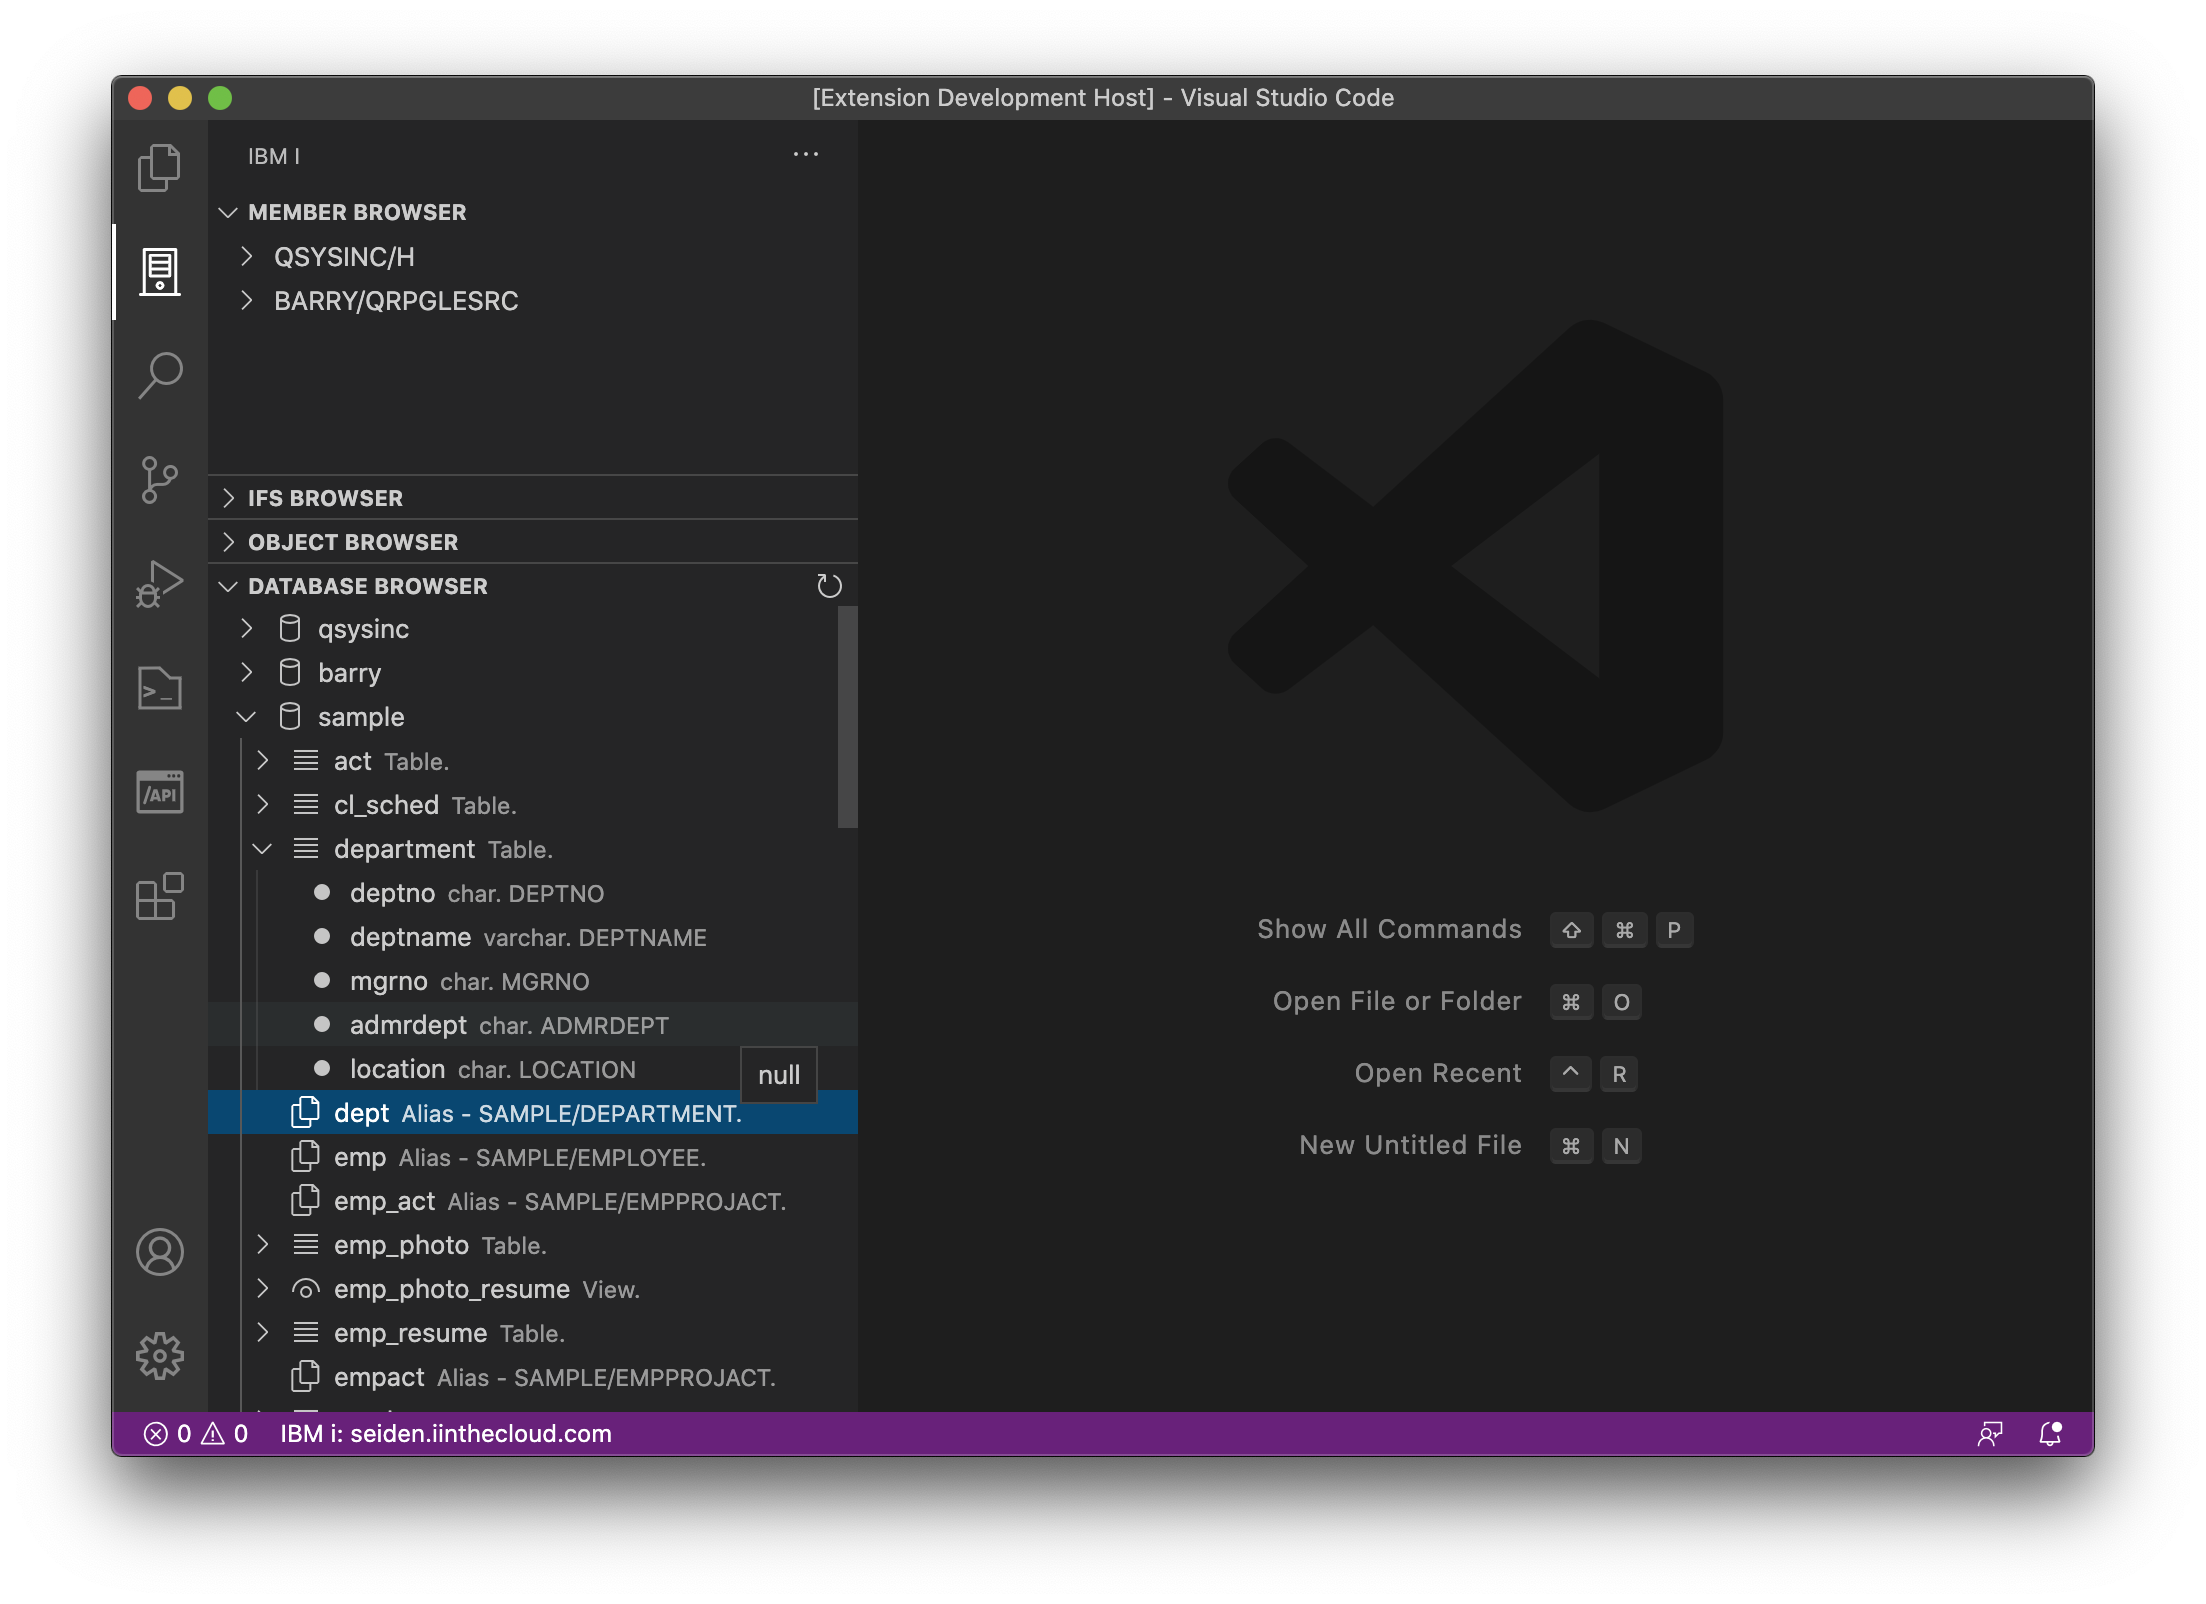2206x1604 pixels.
Task: Collapse the department table fields
Action: (x=264, y=848)
